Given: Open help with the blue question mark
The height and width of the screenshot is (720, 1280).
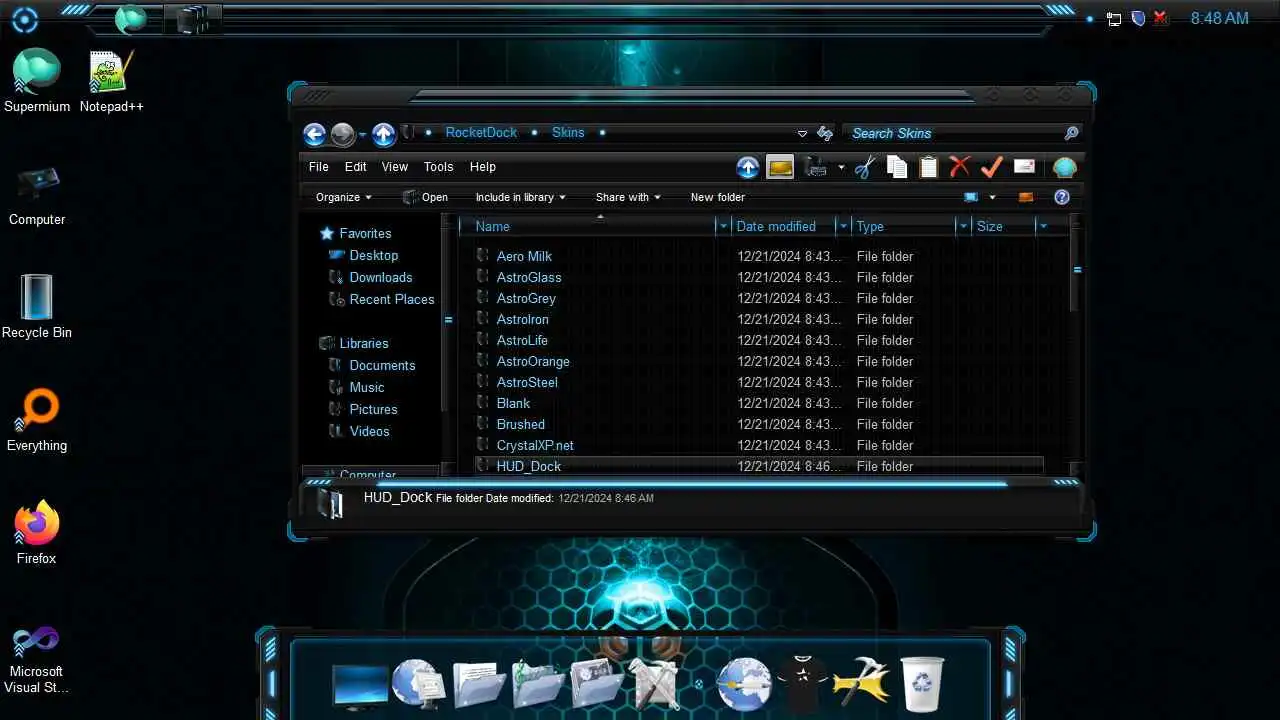Looking at the screenshot, I should tap(1062, 197).
